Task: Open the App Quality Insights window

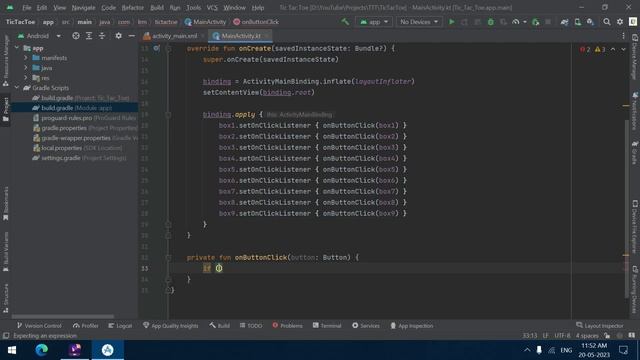Action: (x=171, y=326)
